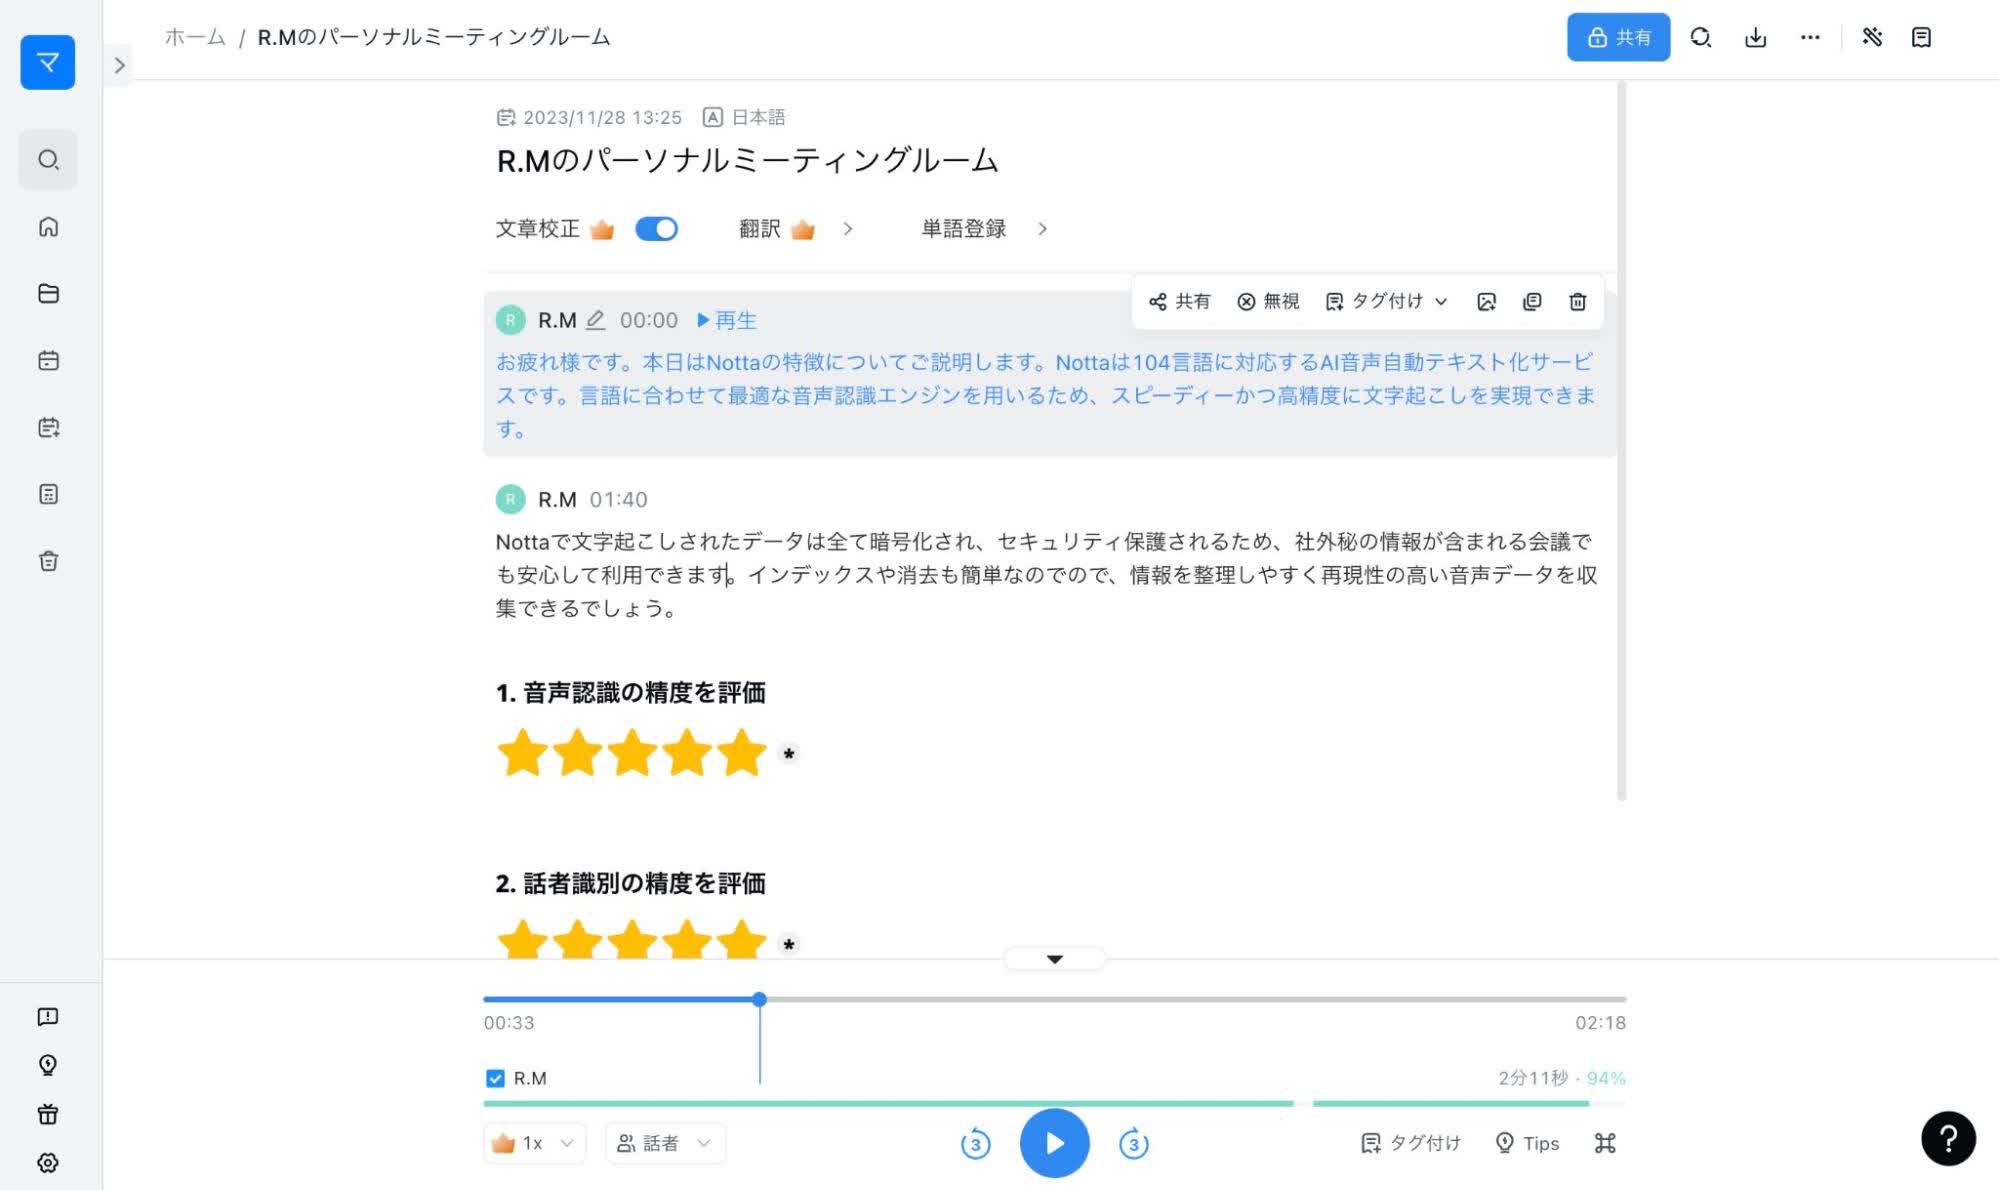Viewport: 1999px width, 1190px height.
Task: Go to home via sidebar house icon
Action: 48,227
